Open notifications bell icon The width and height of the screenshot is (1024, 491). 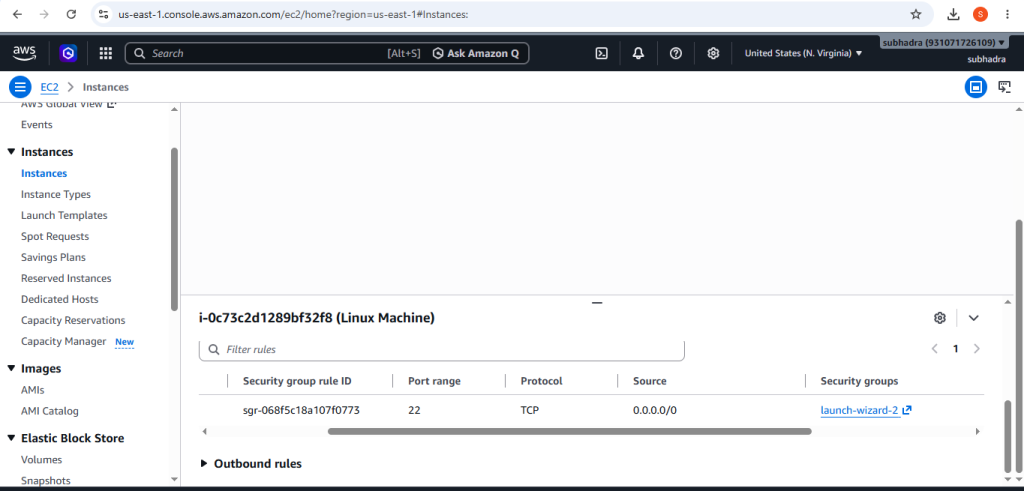coord(638,54)
